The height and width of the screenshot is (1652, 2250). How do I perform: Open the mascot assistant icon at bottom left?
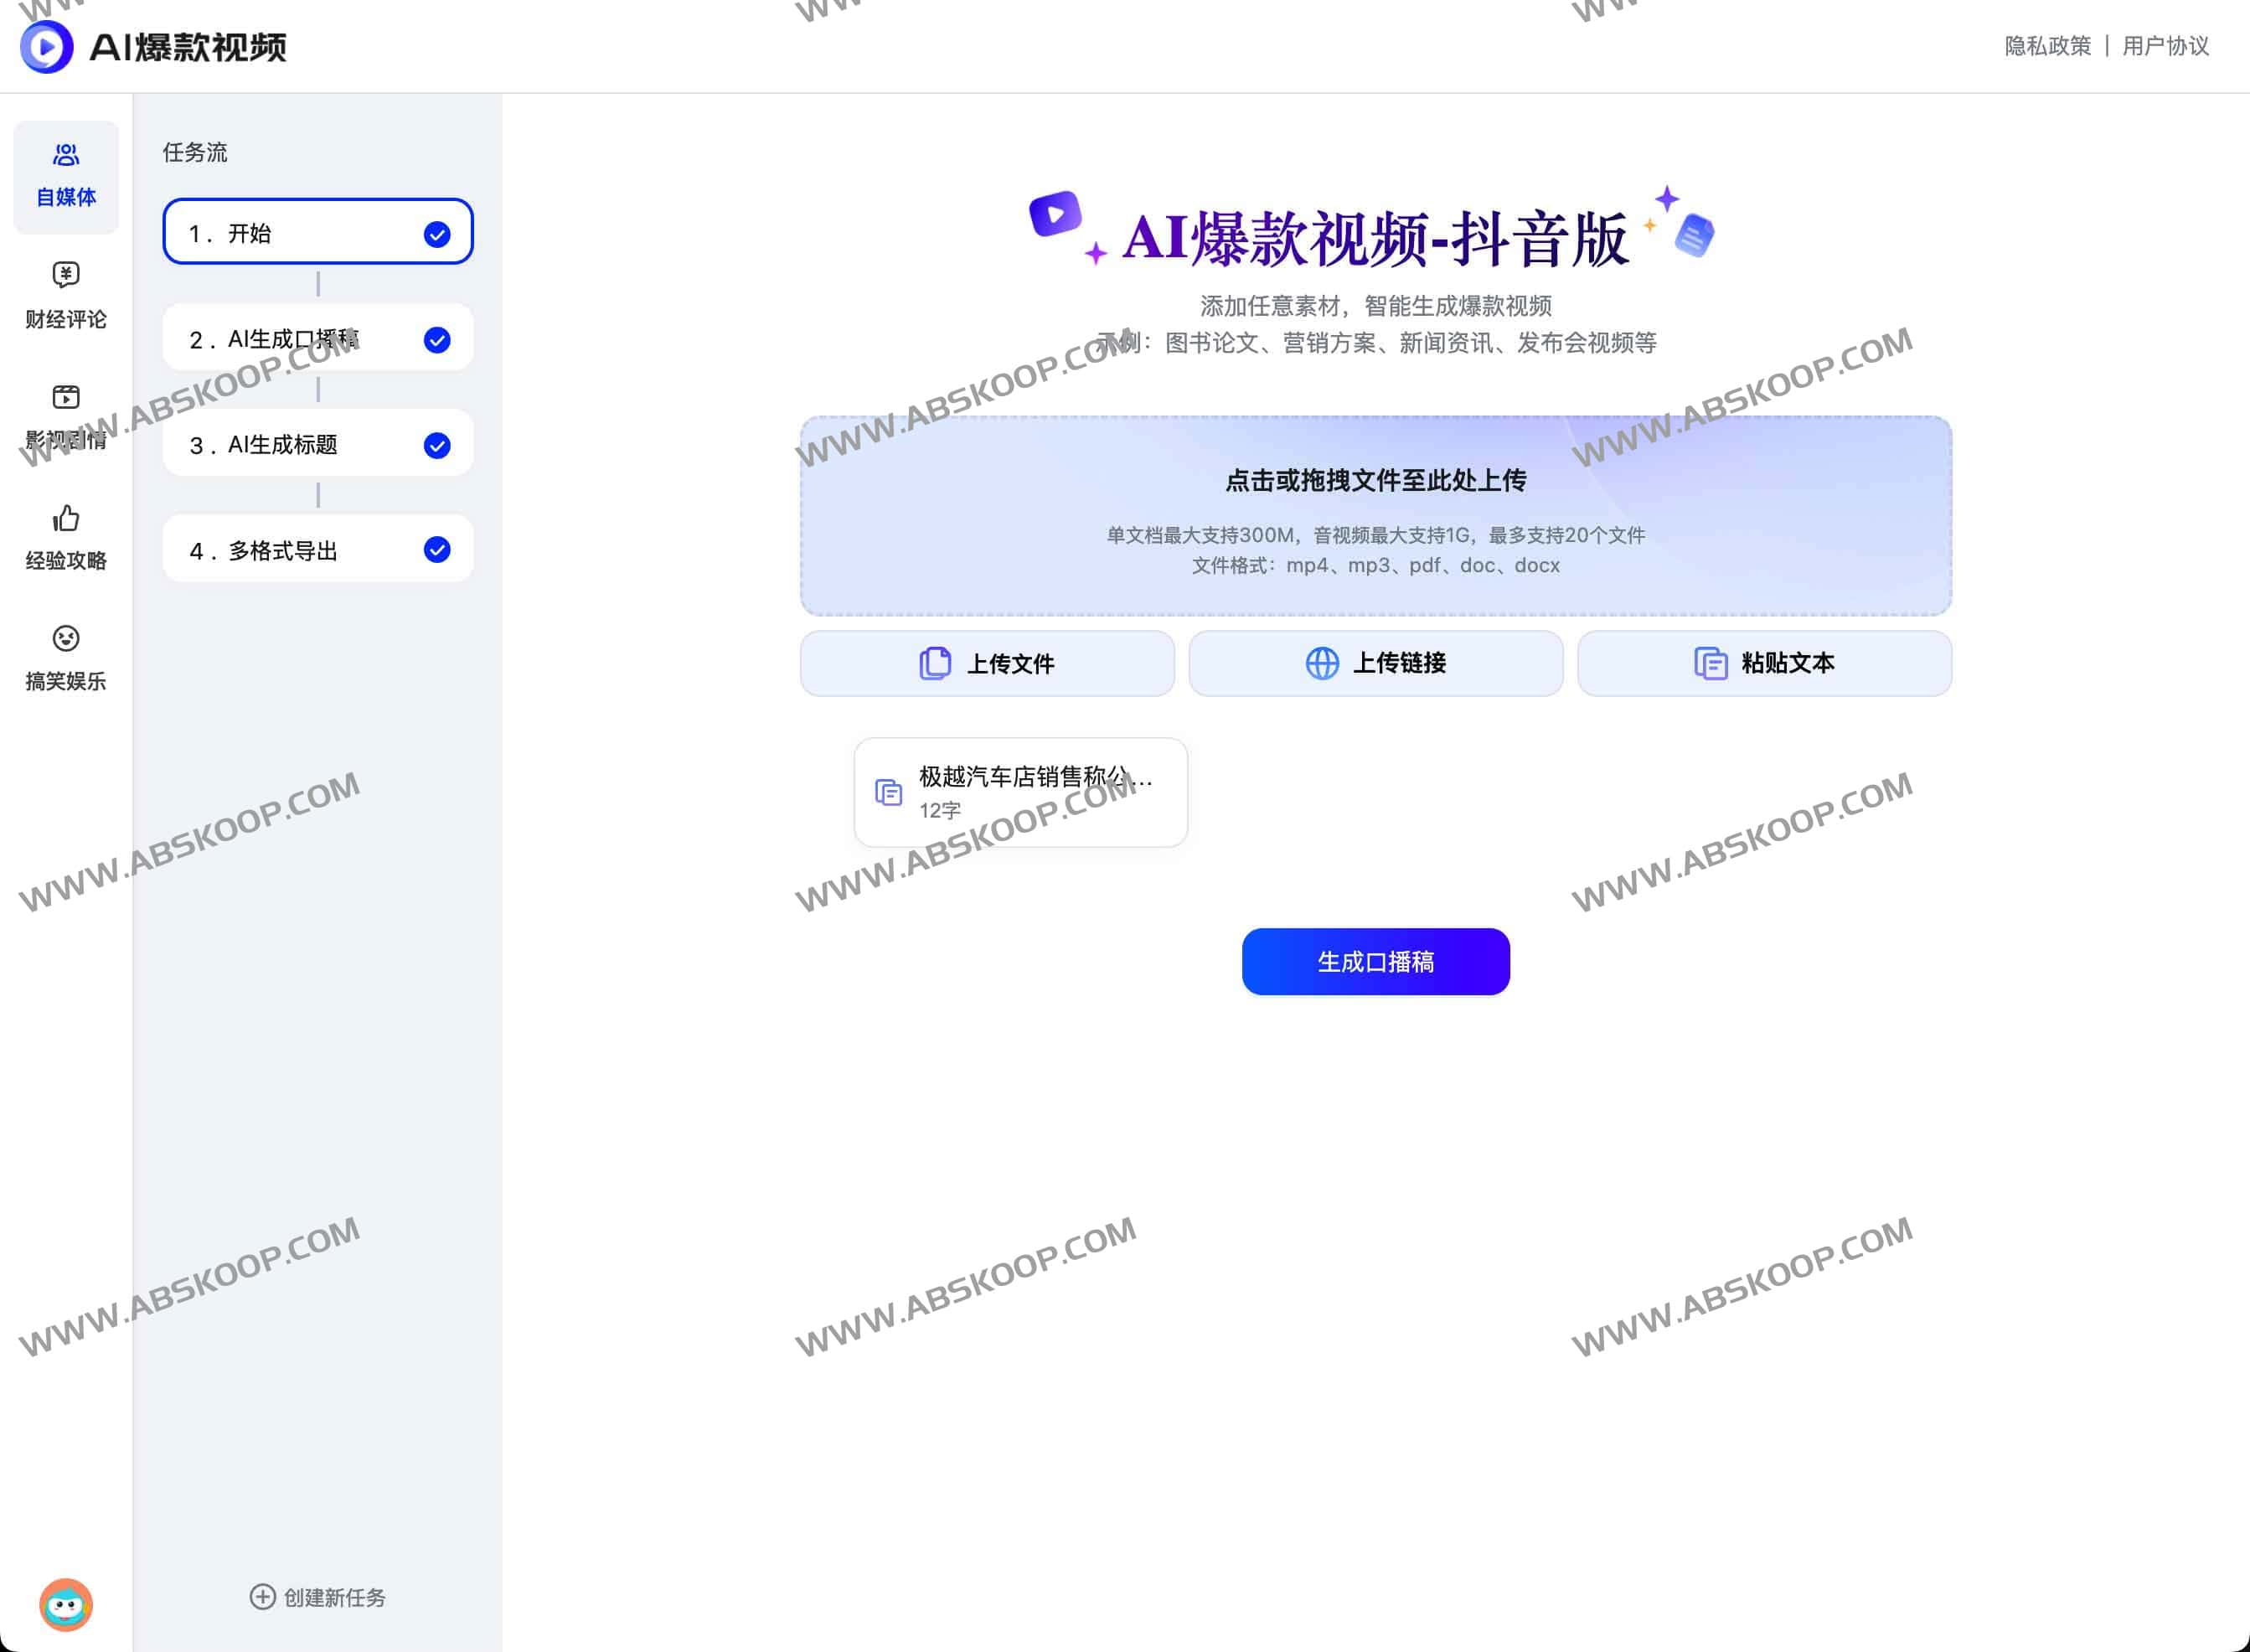pyautogui.click(x=66, y=1606)
